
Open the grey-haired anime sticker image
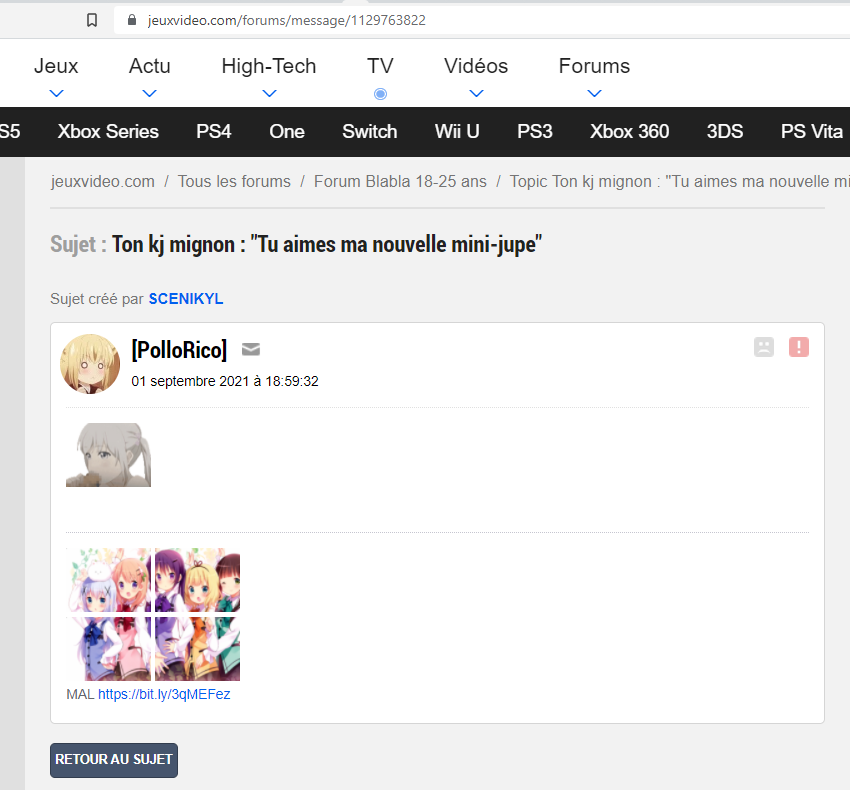click(108, 455)
